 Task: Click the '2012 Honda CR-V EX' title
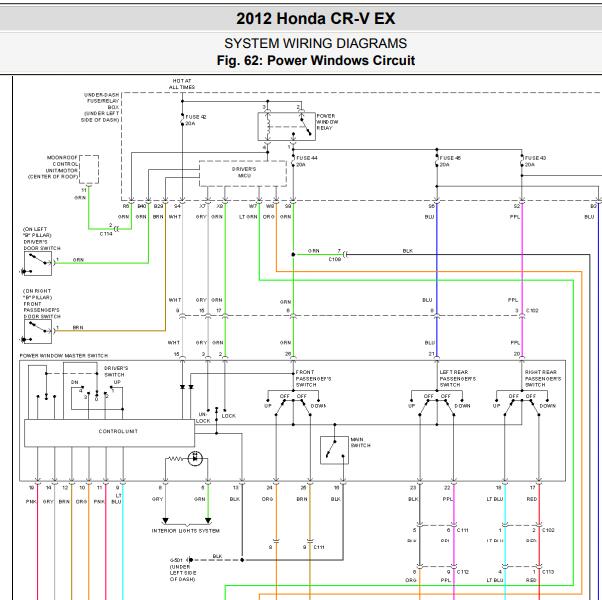[x=315, y=18]
